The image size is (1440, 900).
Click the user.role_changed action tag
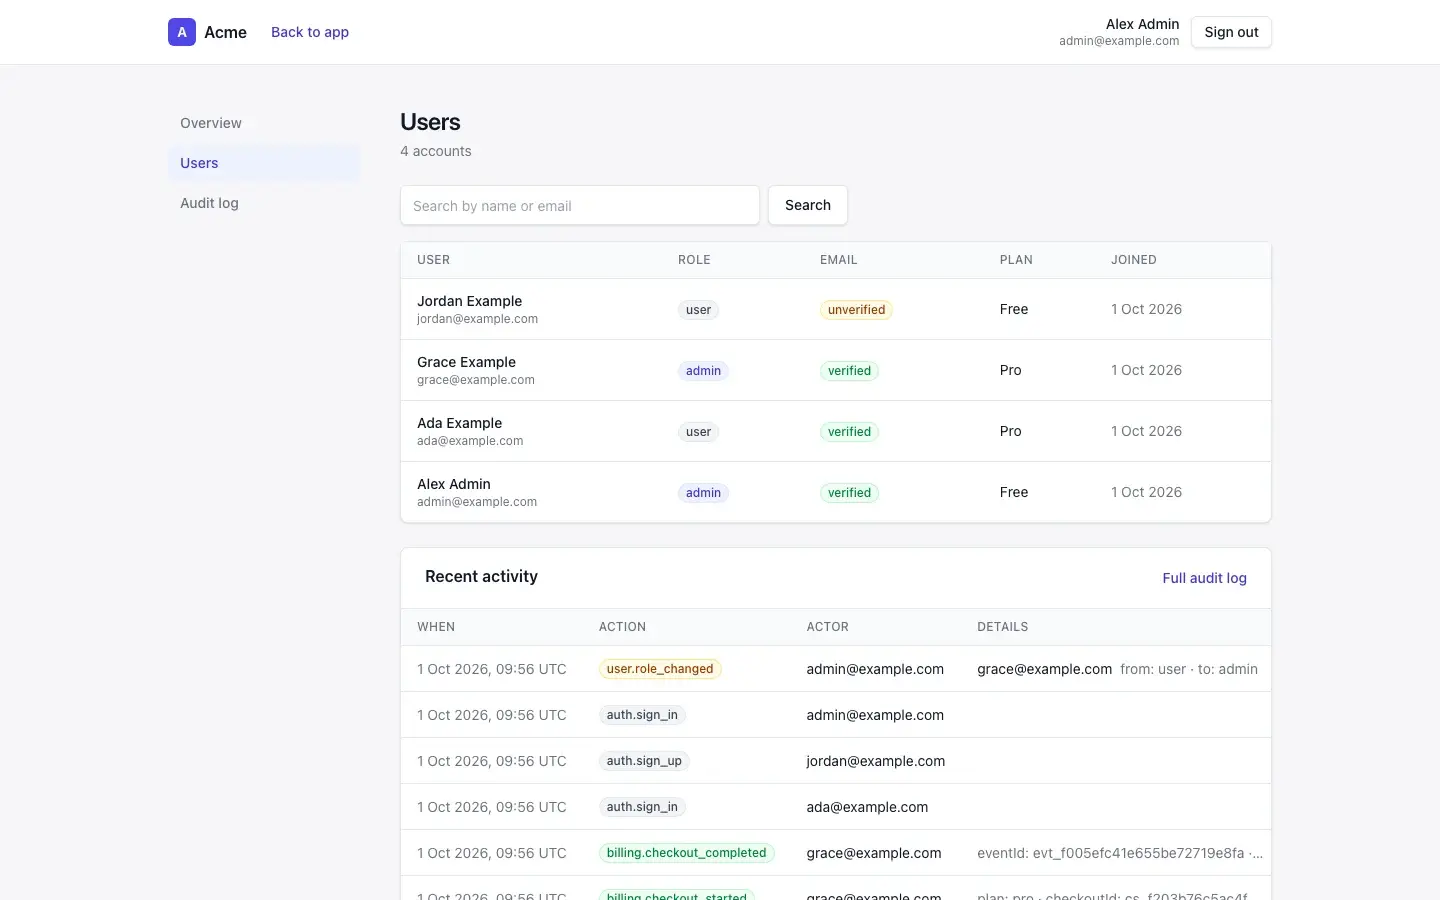tap(660, 669)
